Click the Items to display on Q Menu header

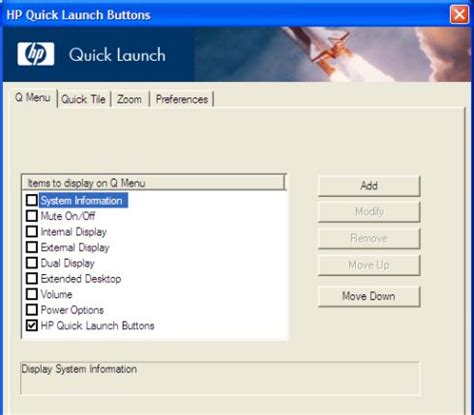(153, 183)
